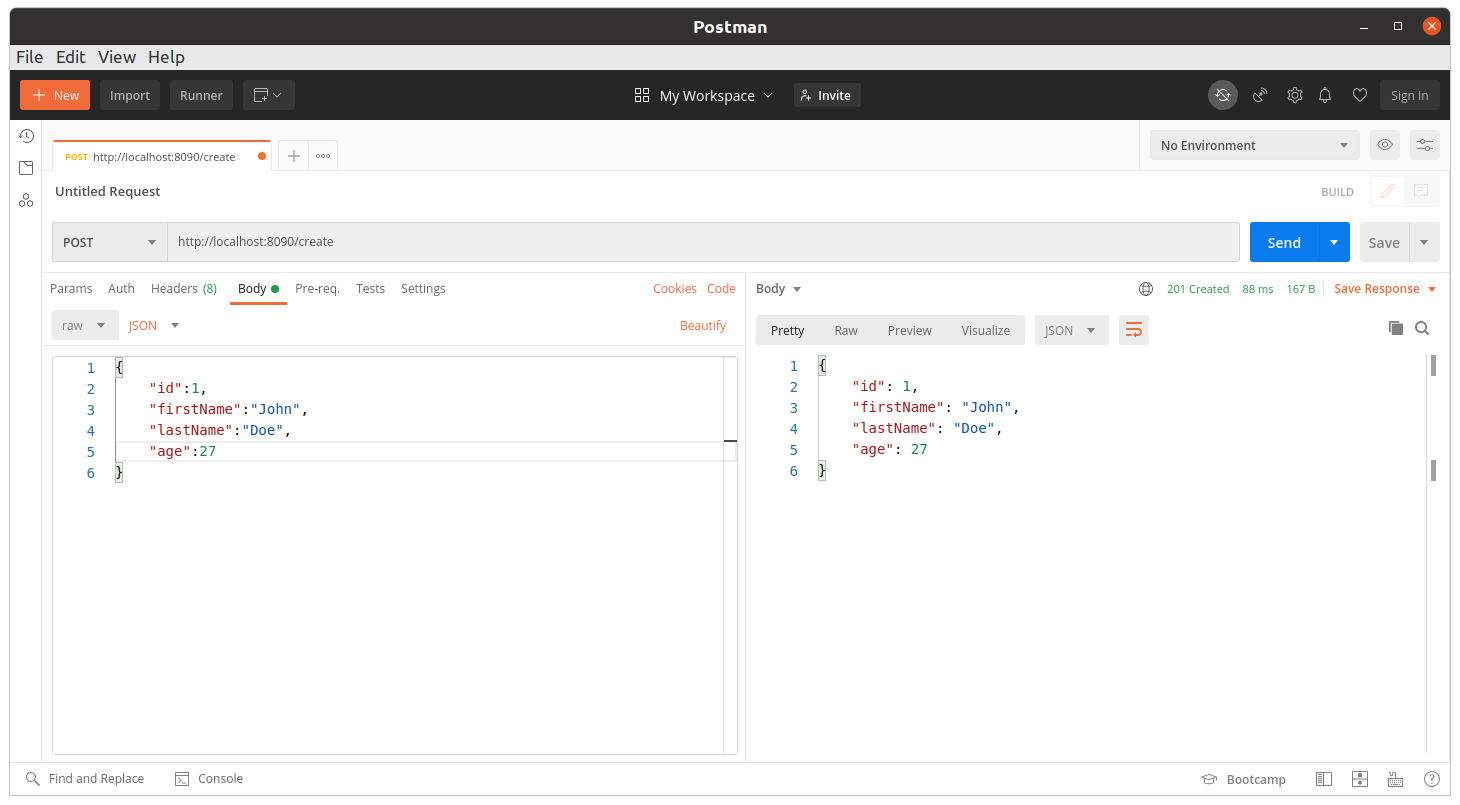Open the Collections sidebar icon

tap(26, 168)
